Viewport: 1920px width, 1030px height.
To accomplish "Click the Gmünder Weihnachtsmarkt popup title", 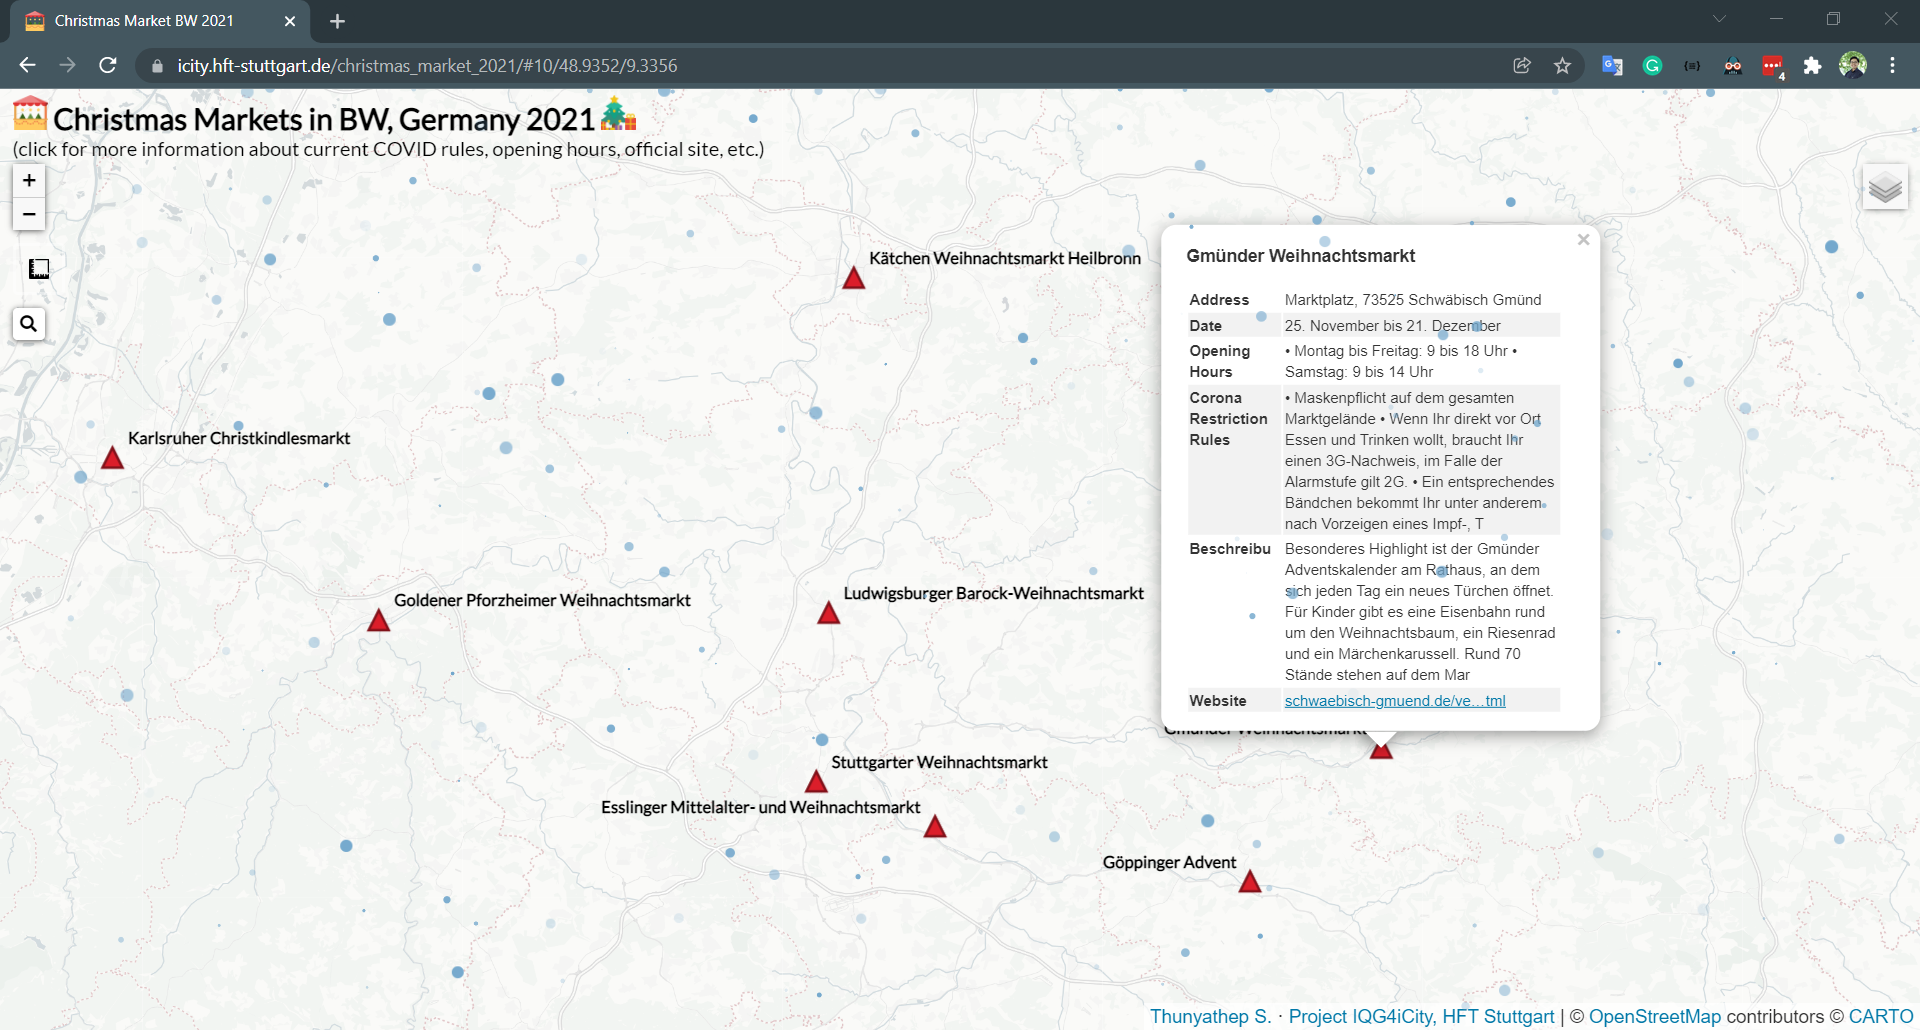I will click(x=1300, y=256).
